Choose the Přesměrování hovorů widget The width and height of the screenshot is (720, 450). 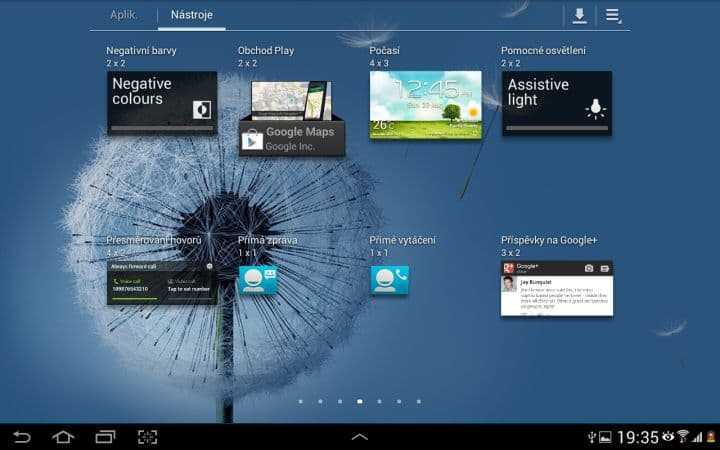pyautogui.click(x=161, y=283)
